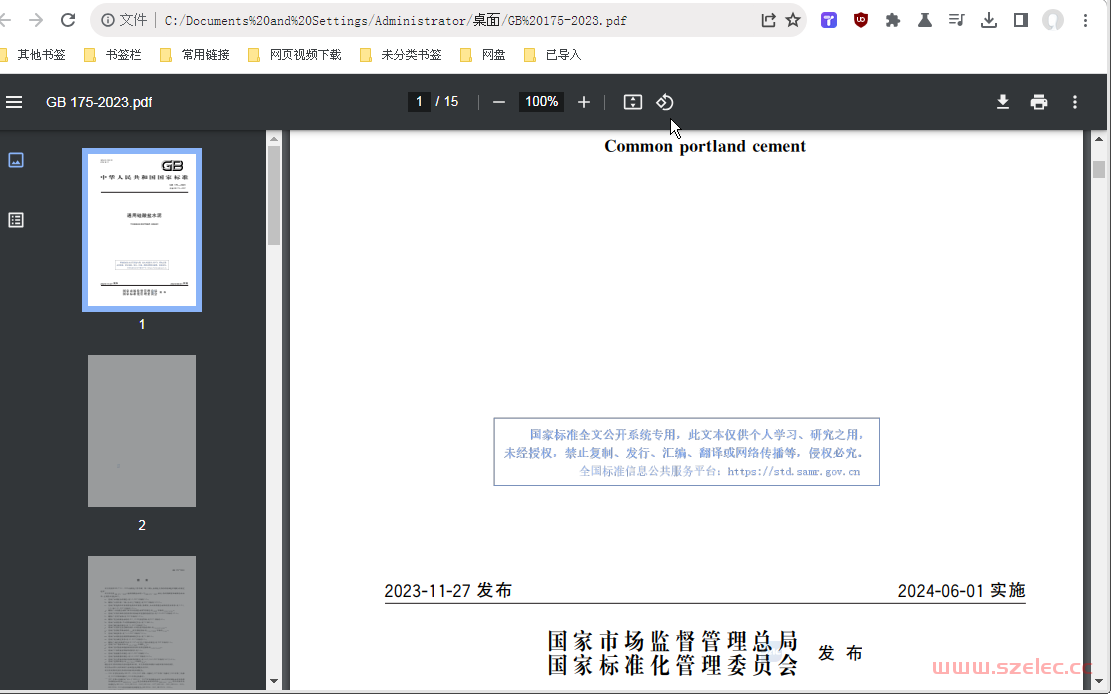1111x694 pixels.
Task: Click the '2024-06-01 实施' date text
Action: click(961, 591)
